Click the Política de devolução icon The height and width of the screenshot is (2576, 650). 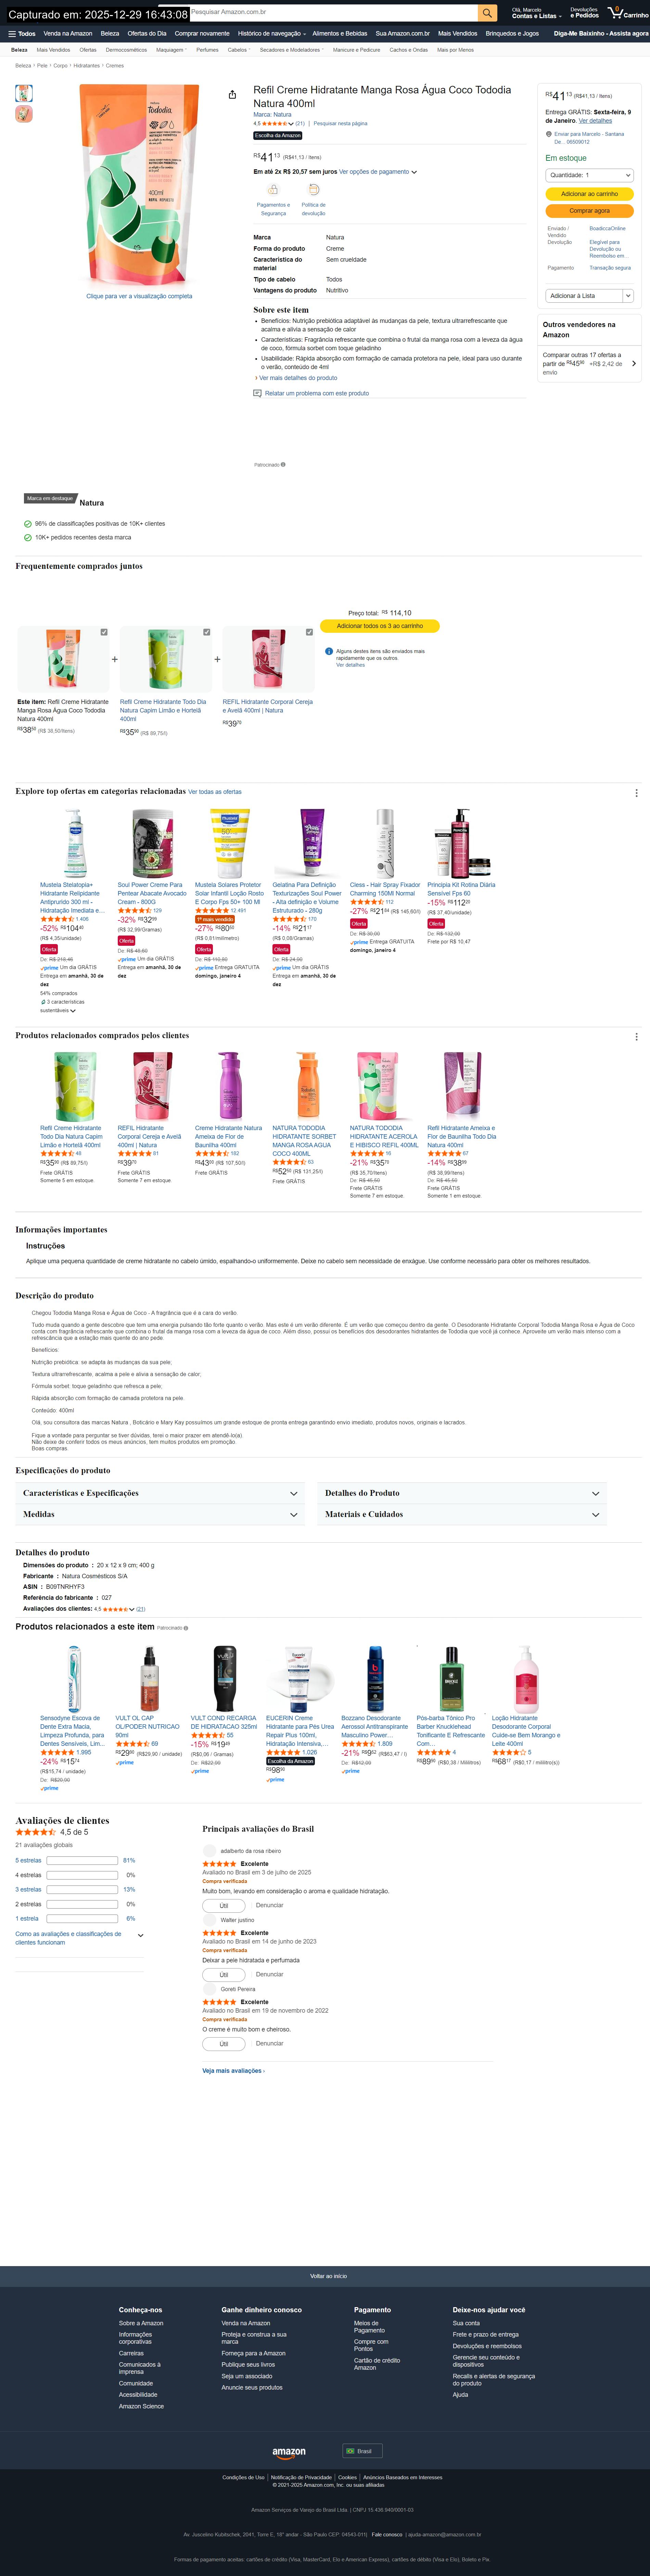tap(313, 189)
